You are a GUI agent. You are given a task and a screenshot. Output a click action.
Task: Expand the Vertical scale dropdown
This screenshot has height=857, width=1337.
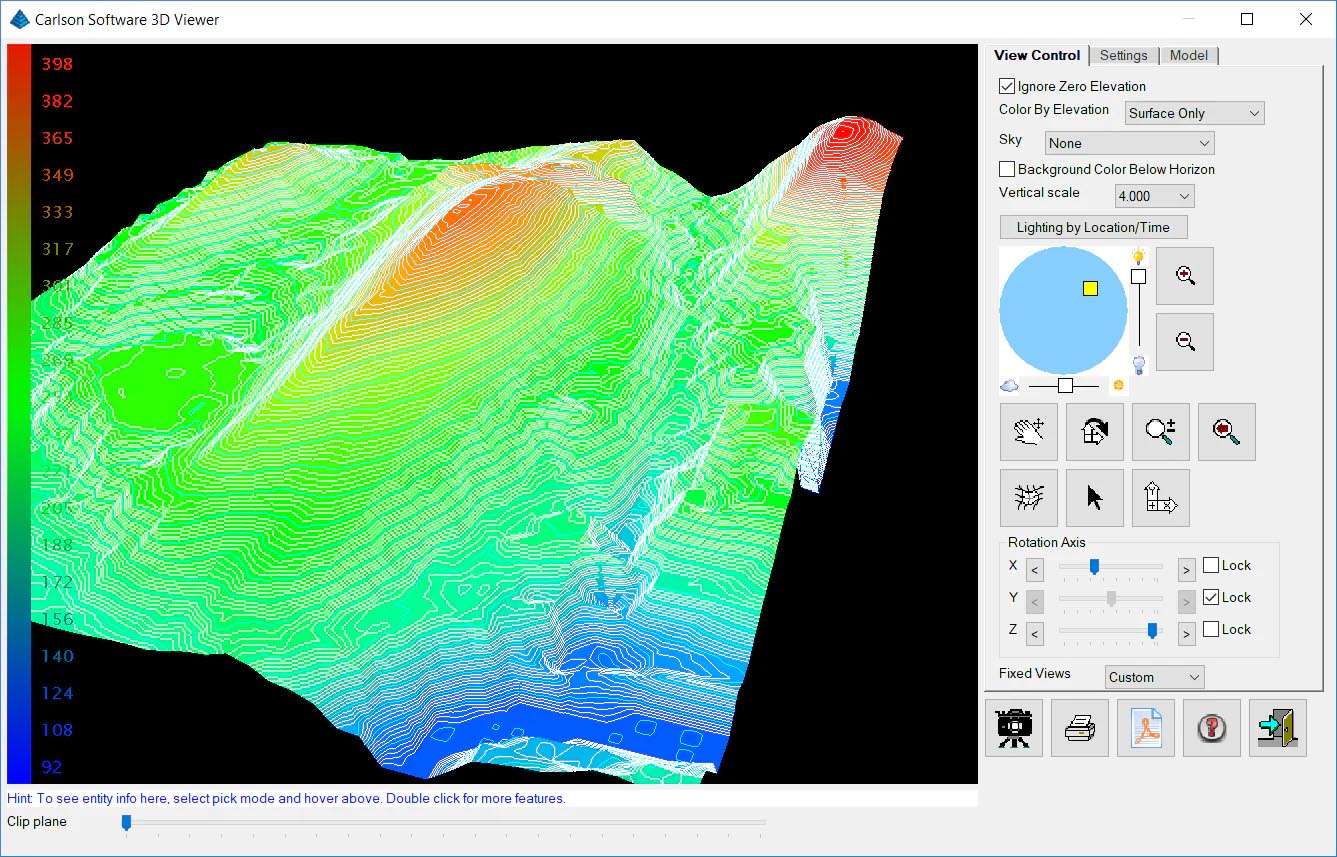[x=1154, y=196]
